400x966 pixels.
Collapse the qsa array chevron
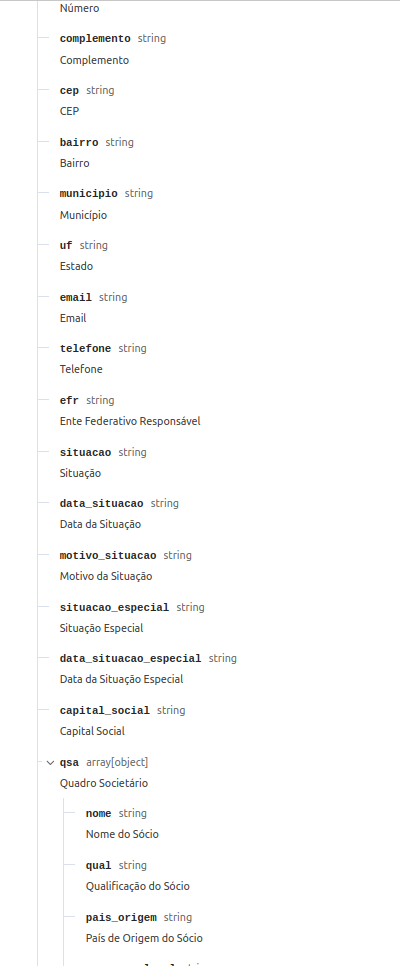coord(51,763)
